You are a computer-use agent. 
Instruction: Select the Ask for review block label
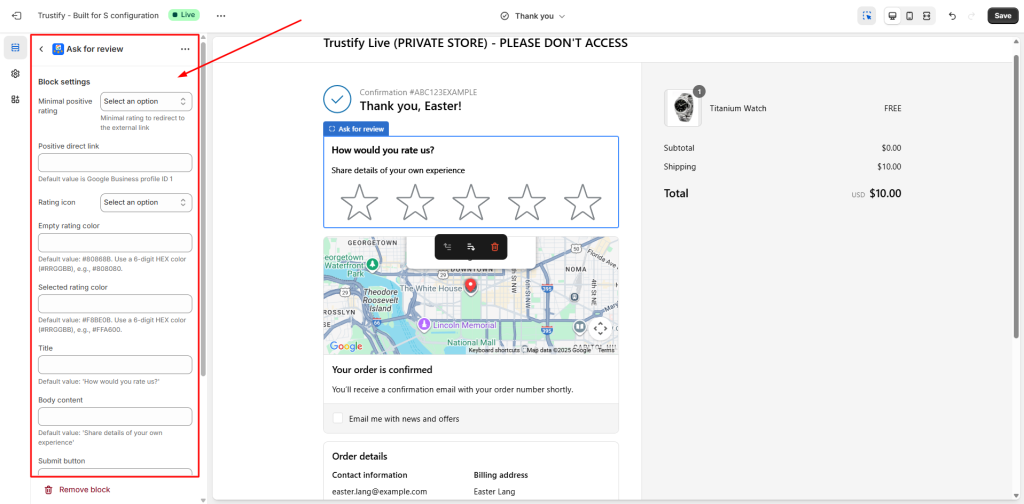click(356, 129)
